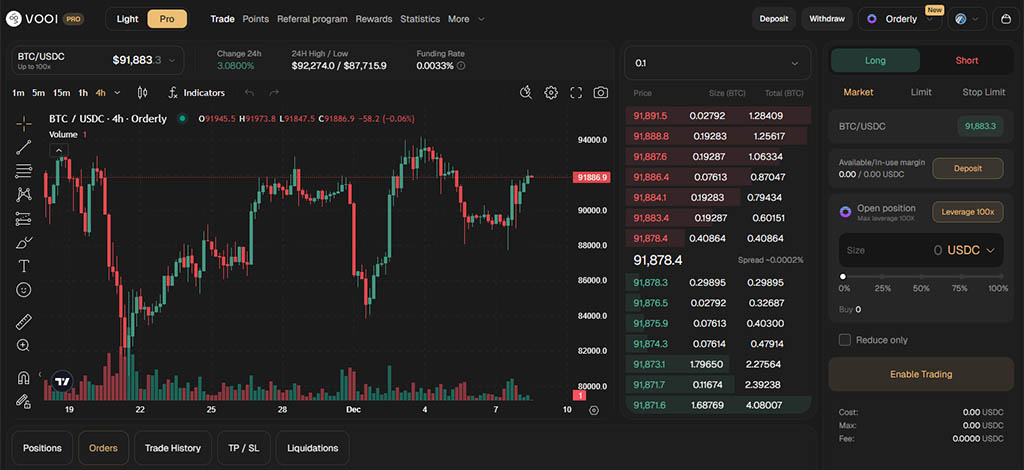Viewport: 1024px width, 470px height.
Task: Open chart settings gear icon
Action: click(551, 93)
